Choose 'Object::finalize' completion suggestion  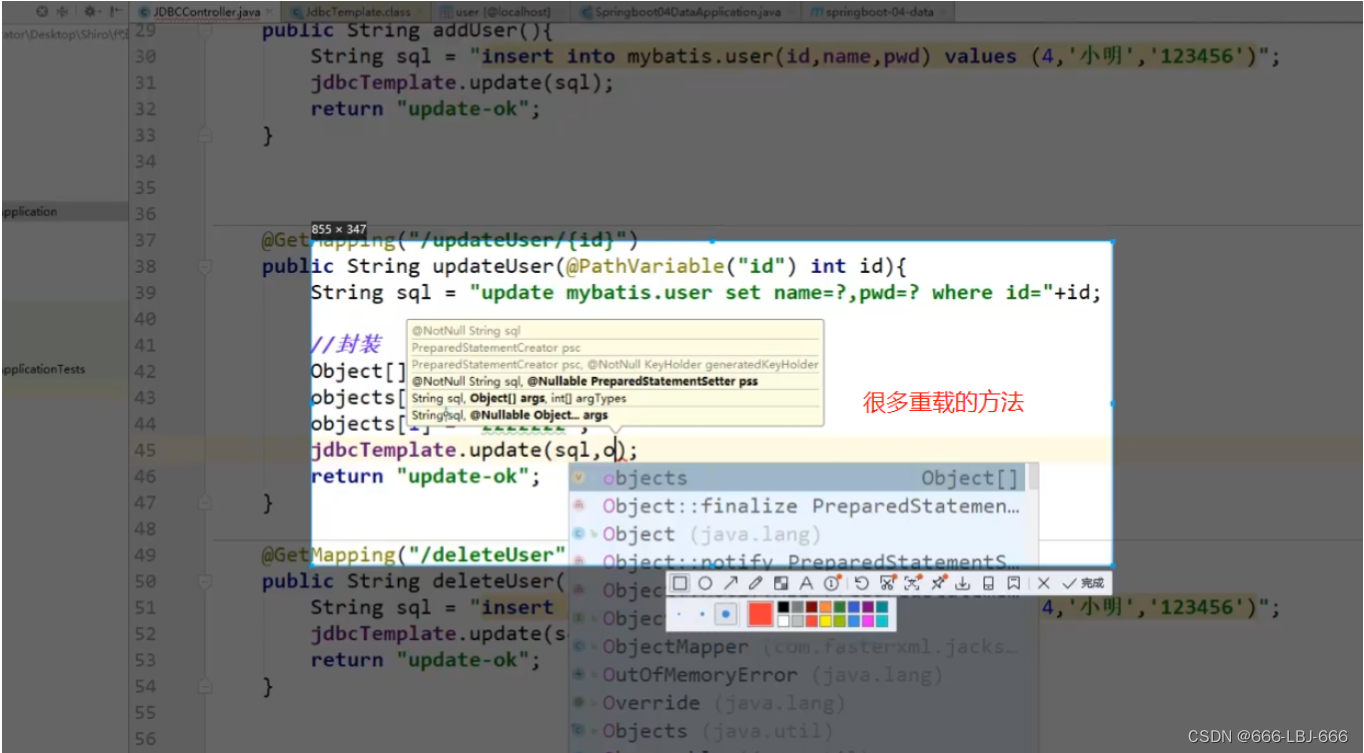pos(797,506)
